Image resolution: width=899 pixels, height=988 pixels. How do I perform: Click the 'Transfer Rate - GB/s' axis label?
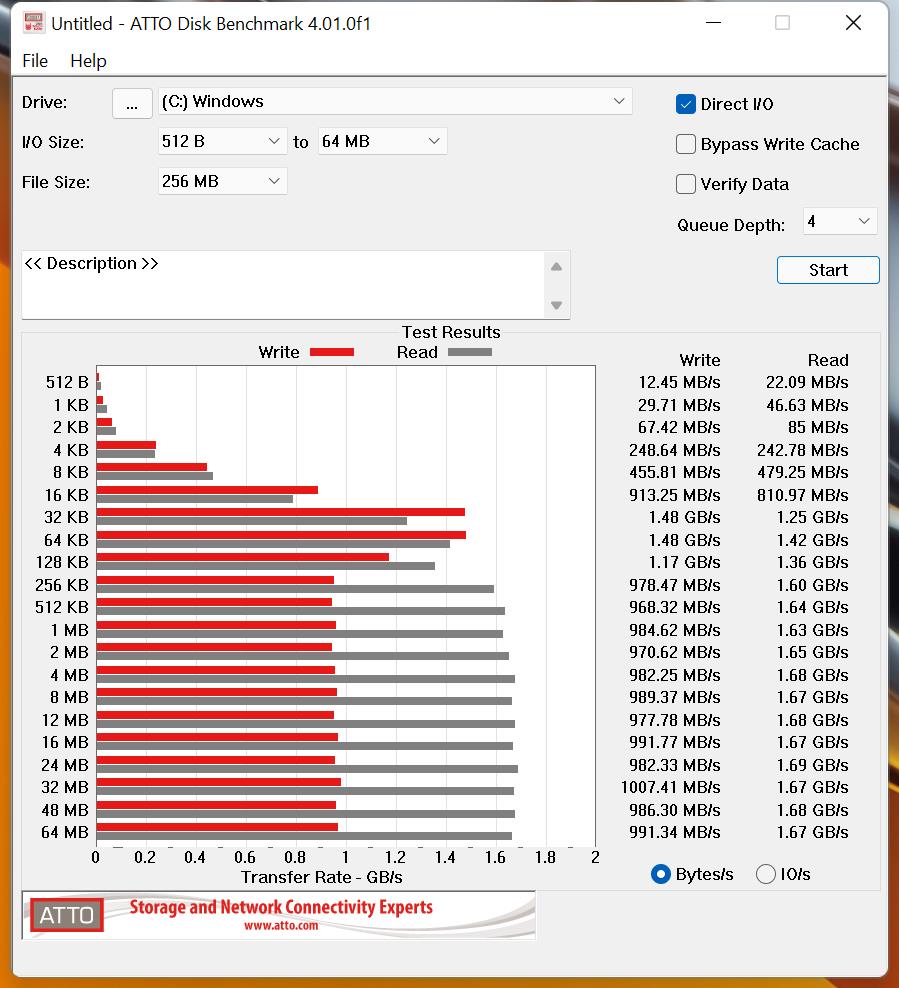(x=321, y=877)
